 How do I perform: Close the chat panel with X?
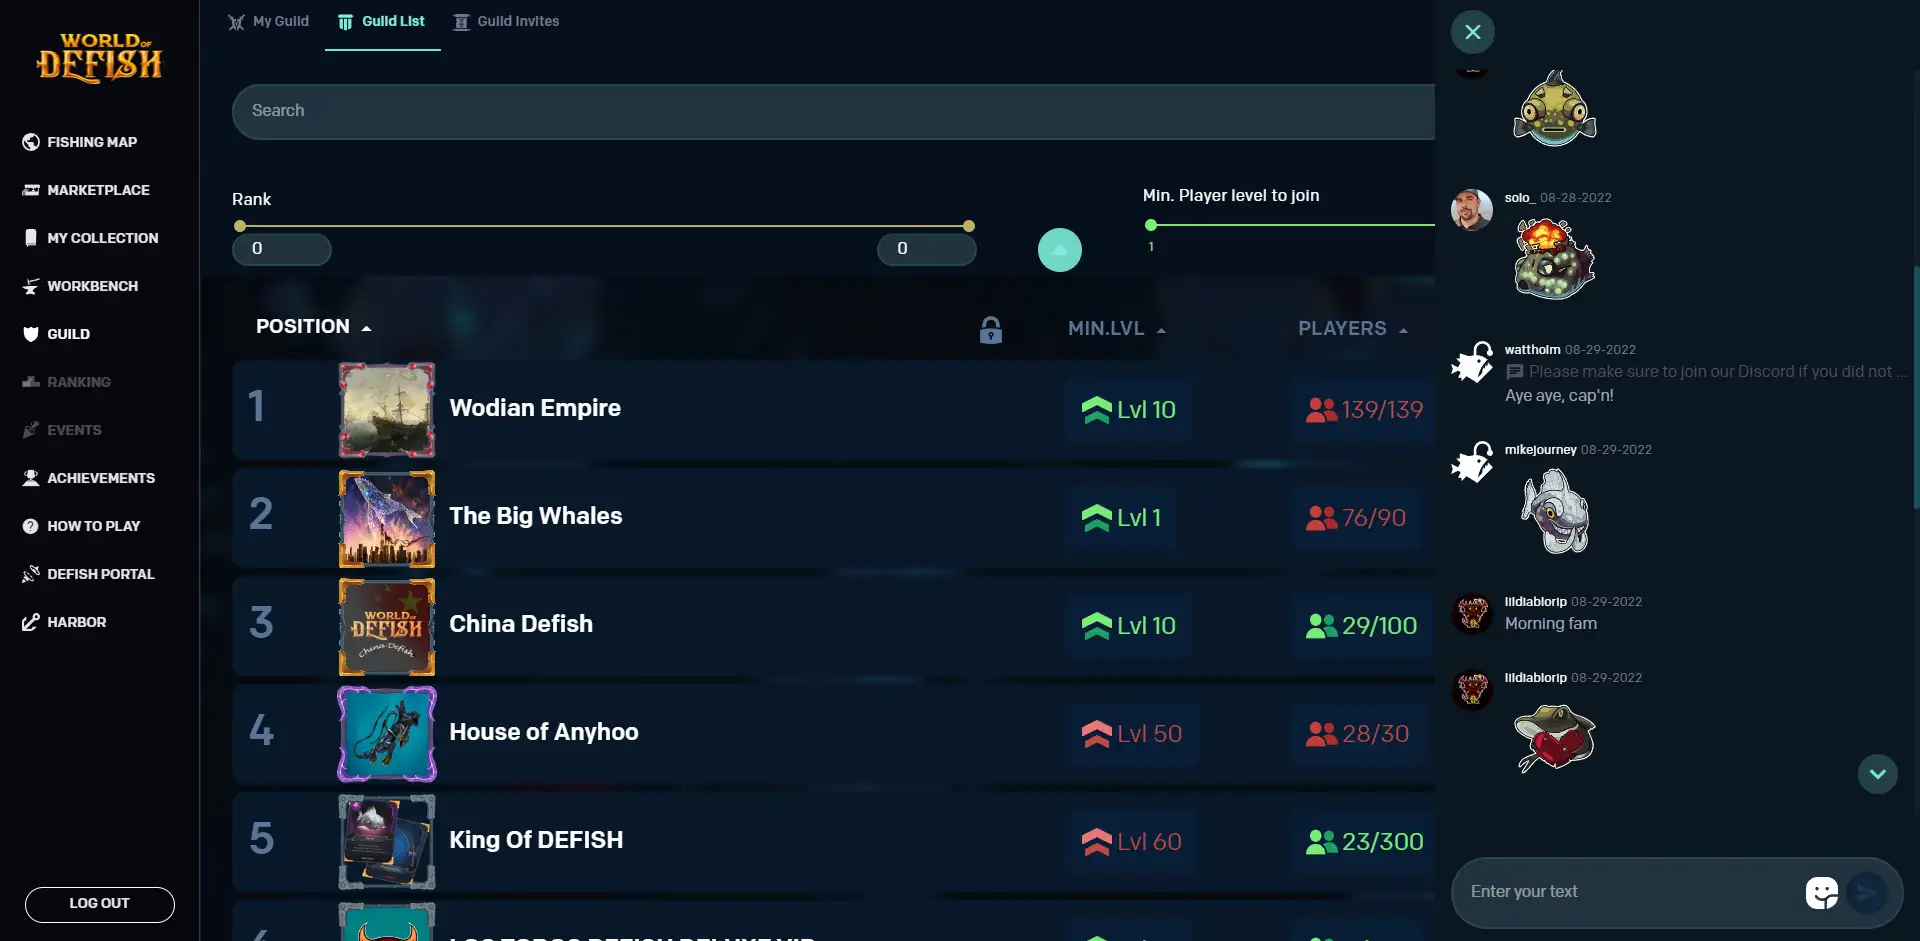tap(1472, 32)
